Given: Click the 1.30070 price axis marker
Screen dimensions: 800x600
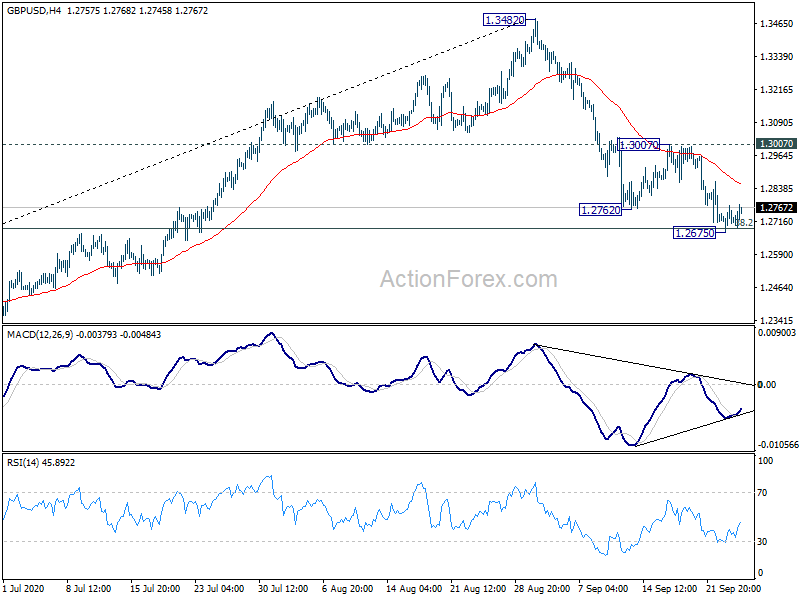Looking at the screenshot, I should (x=776, y=144).
